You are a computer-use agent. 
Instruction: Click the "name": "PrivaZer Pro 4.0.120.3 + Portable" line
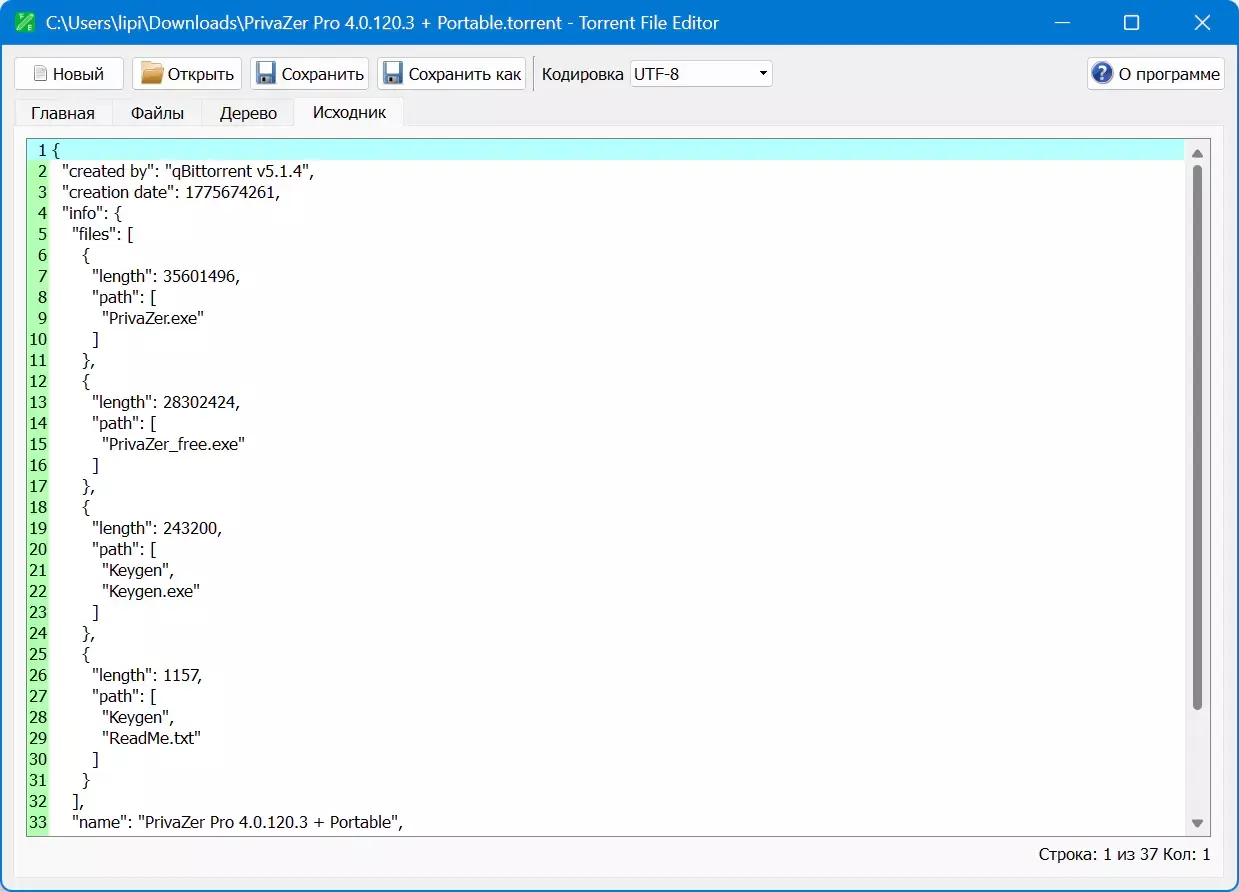(x=237, y=822)
